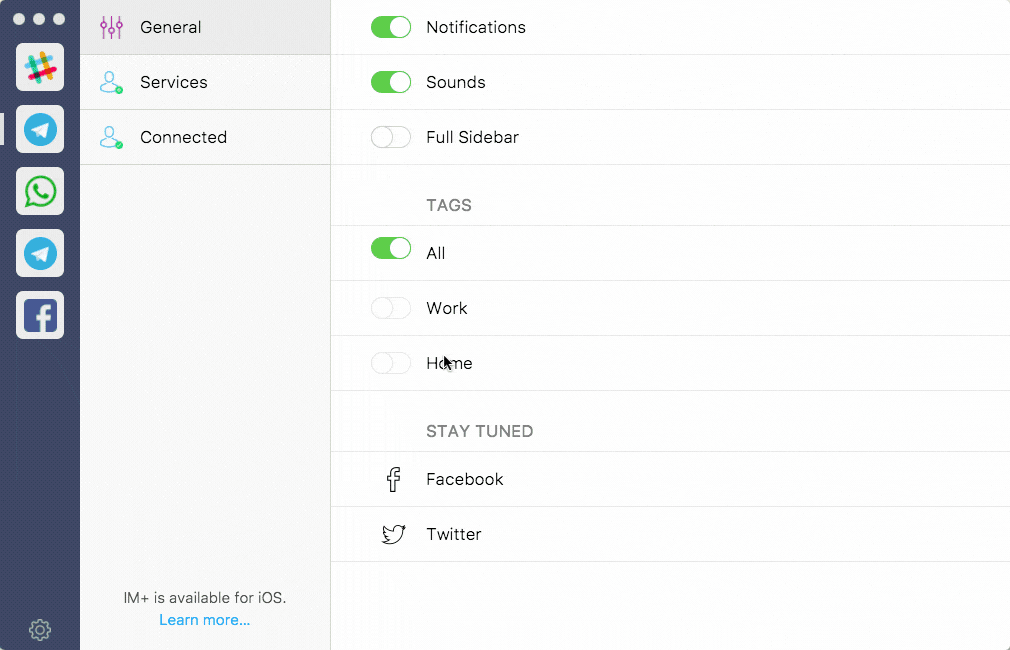The width and height of the screenshot is (1010, 650).
Task: Select the Connected tab
Action: (205, 137)
